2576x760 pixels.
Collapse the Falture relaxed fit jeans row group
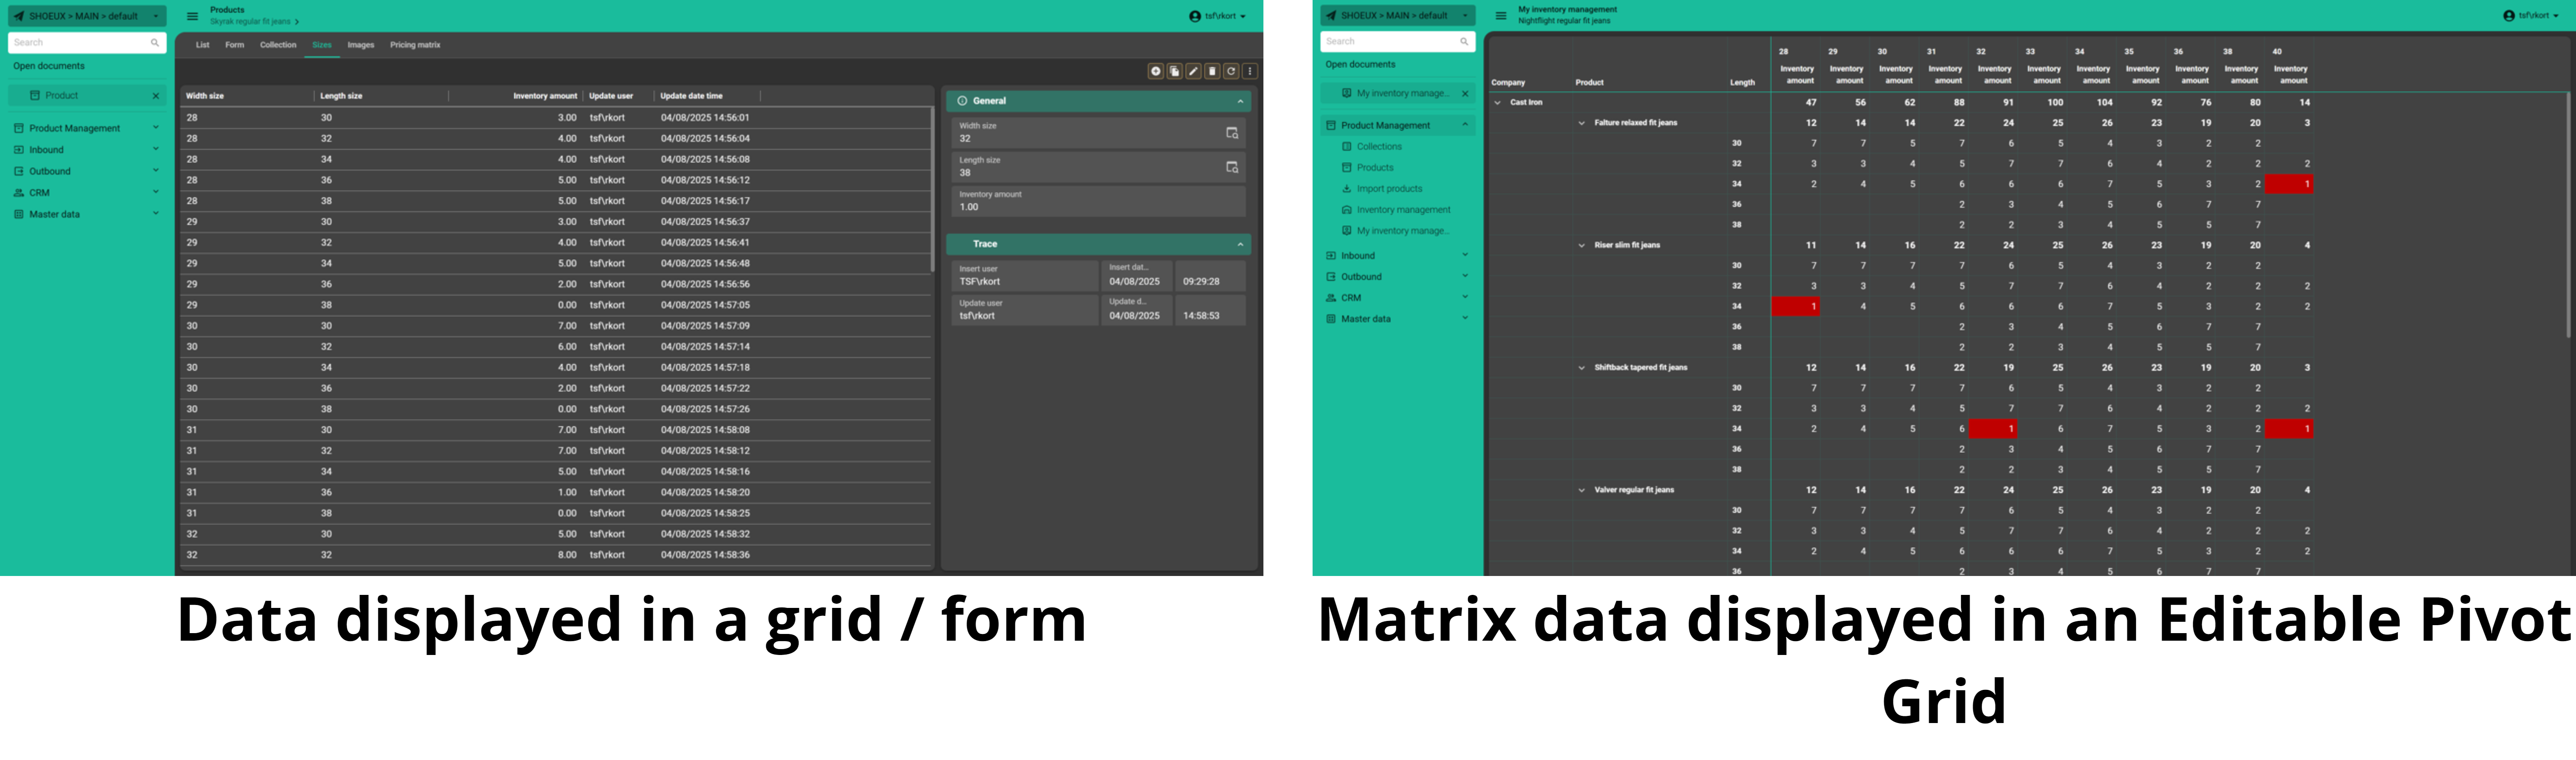1581,123
